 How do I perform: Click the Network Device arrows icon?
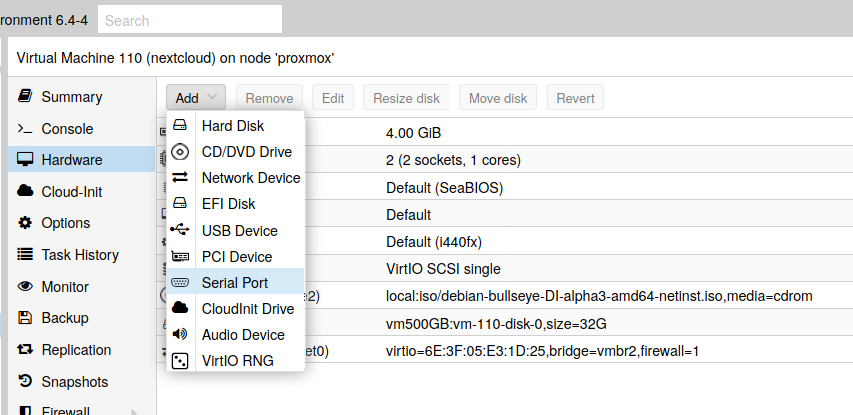click(x=180, y=178)
